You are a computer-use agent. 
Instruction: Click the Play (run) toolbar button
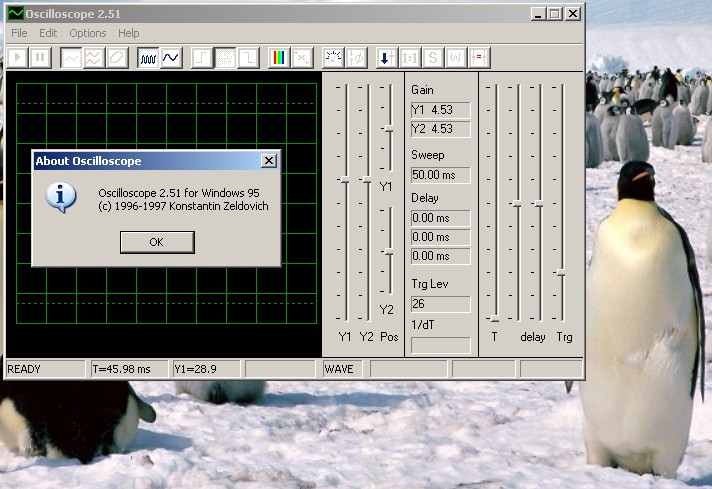pos(18,58)
